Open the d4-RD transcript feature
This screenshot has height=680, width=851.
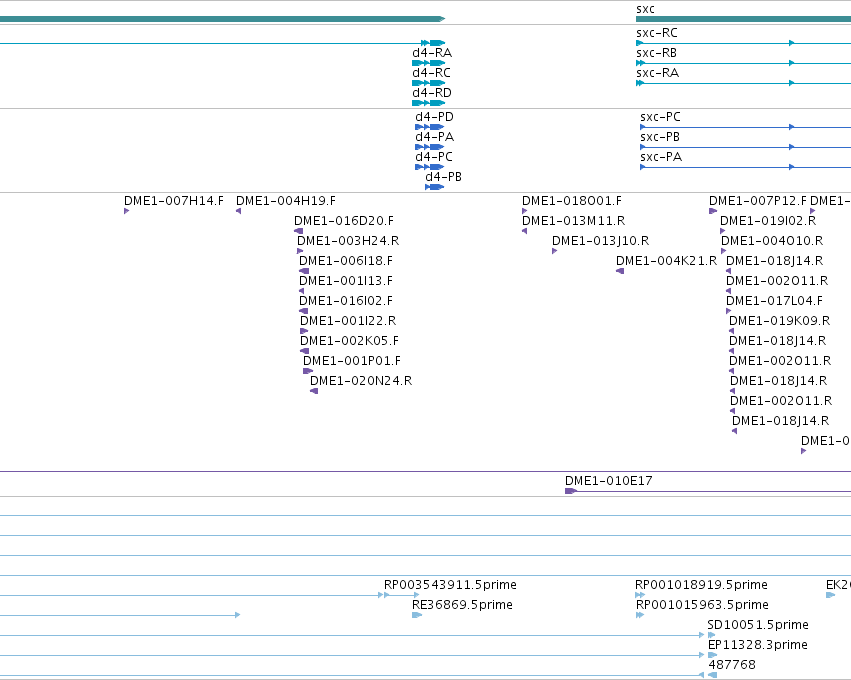pyautogui.click(x=428, y=103)
